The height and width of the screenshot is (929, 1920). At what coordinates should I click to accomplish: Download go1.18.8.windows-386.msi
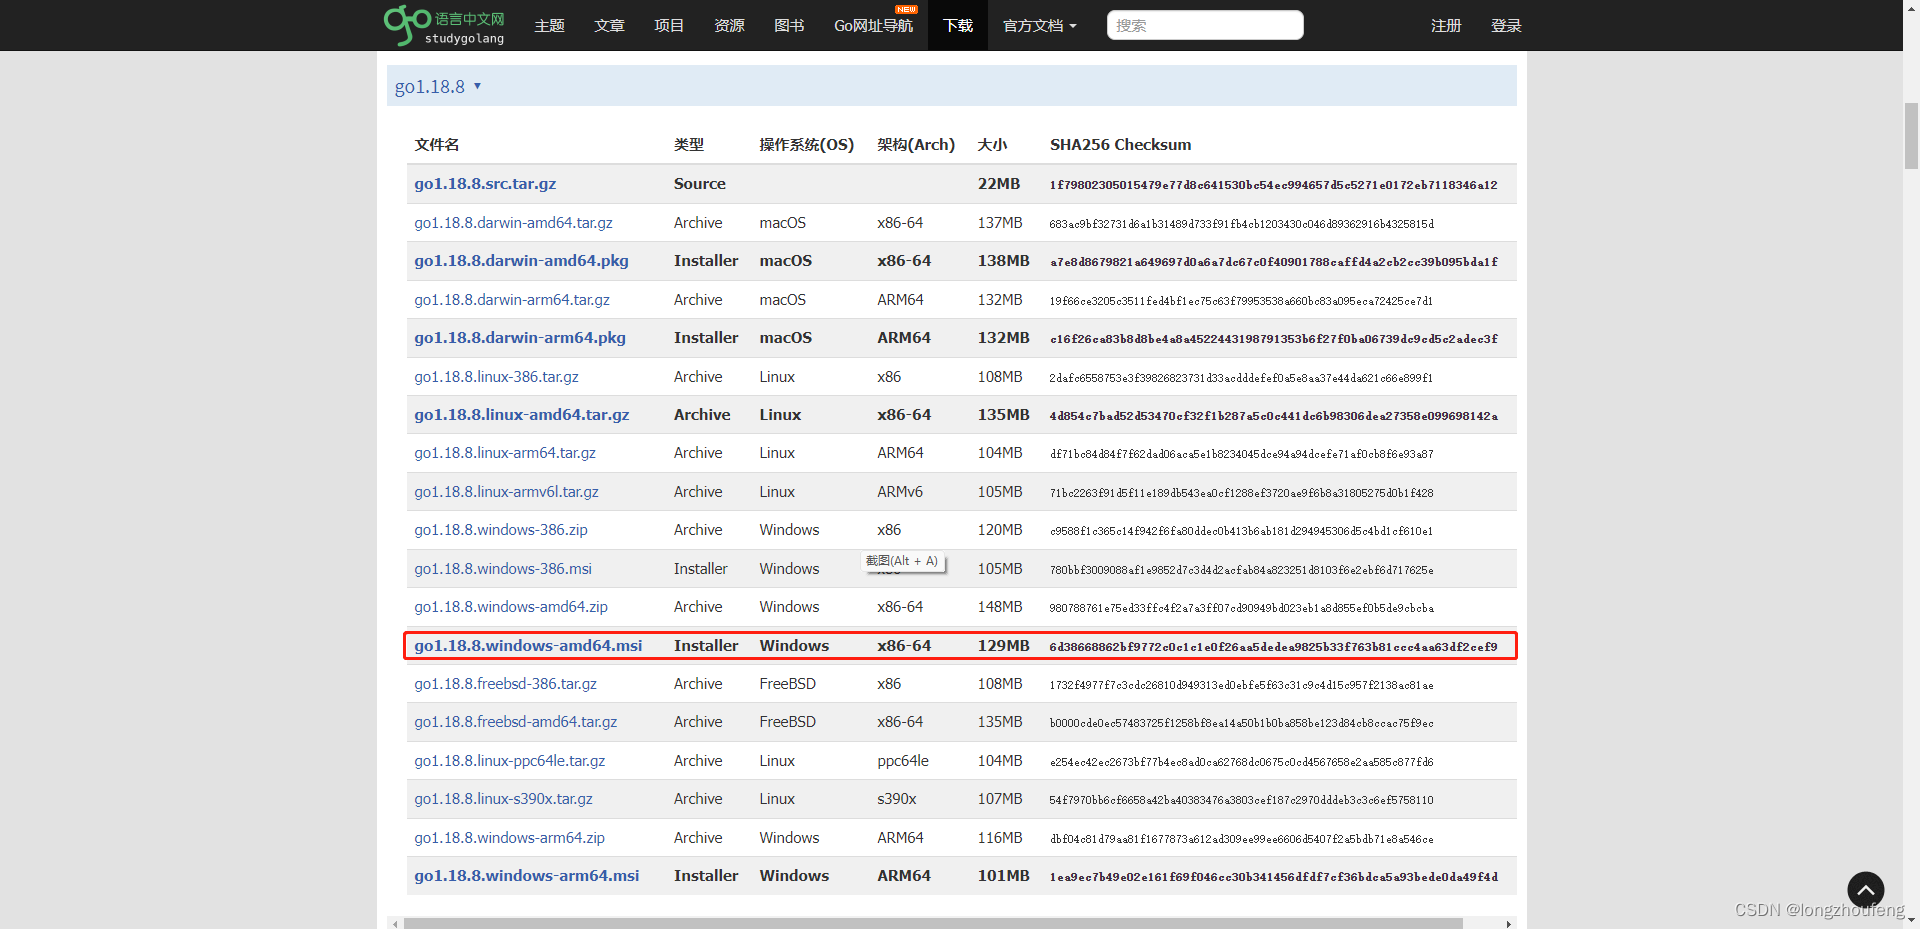click(x=503, y=569)
